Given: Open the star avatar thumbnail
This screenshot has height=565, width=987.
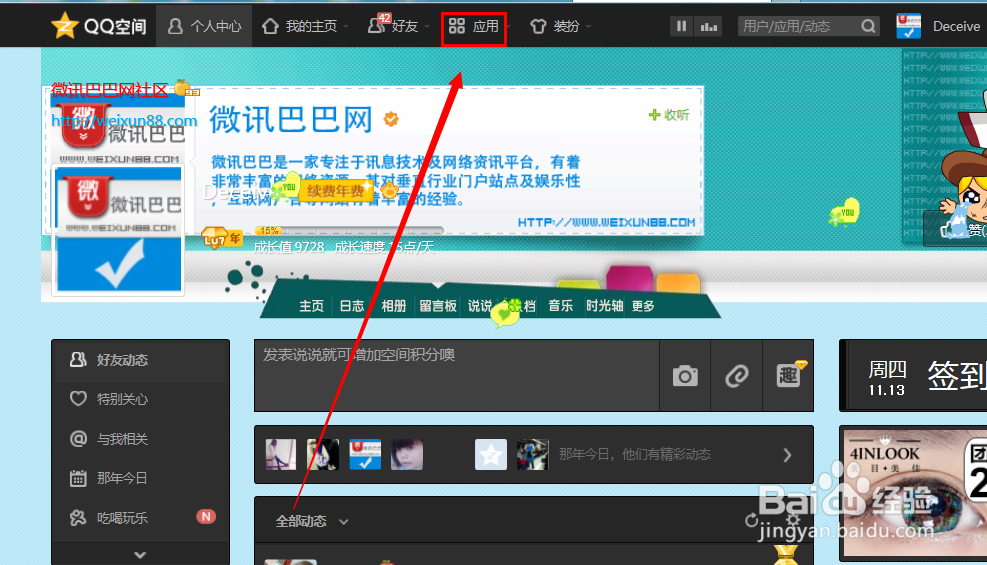Looking at the screenshot, I should [x=490, y=454].
